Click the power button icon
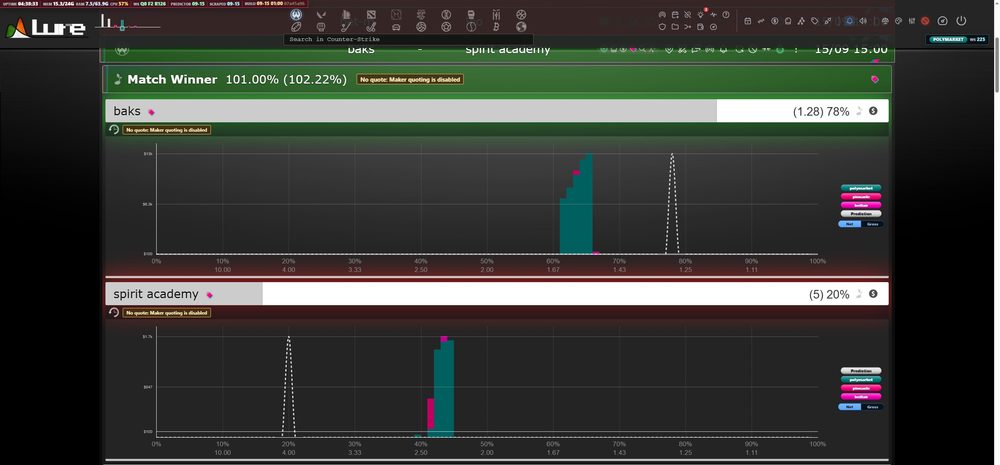This screenshot has width=1000, height=465. pyautogui.click(x=961, y=21)
